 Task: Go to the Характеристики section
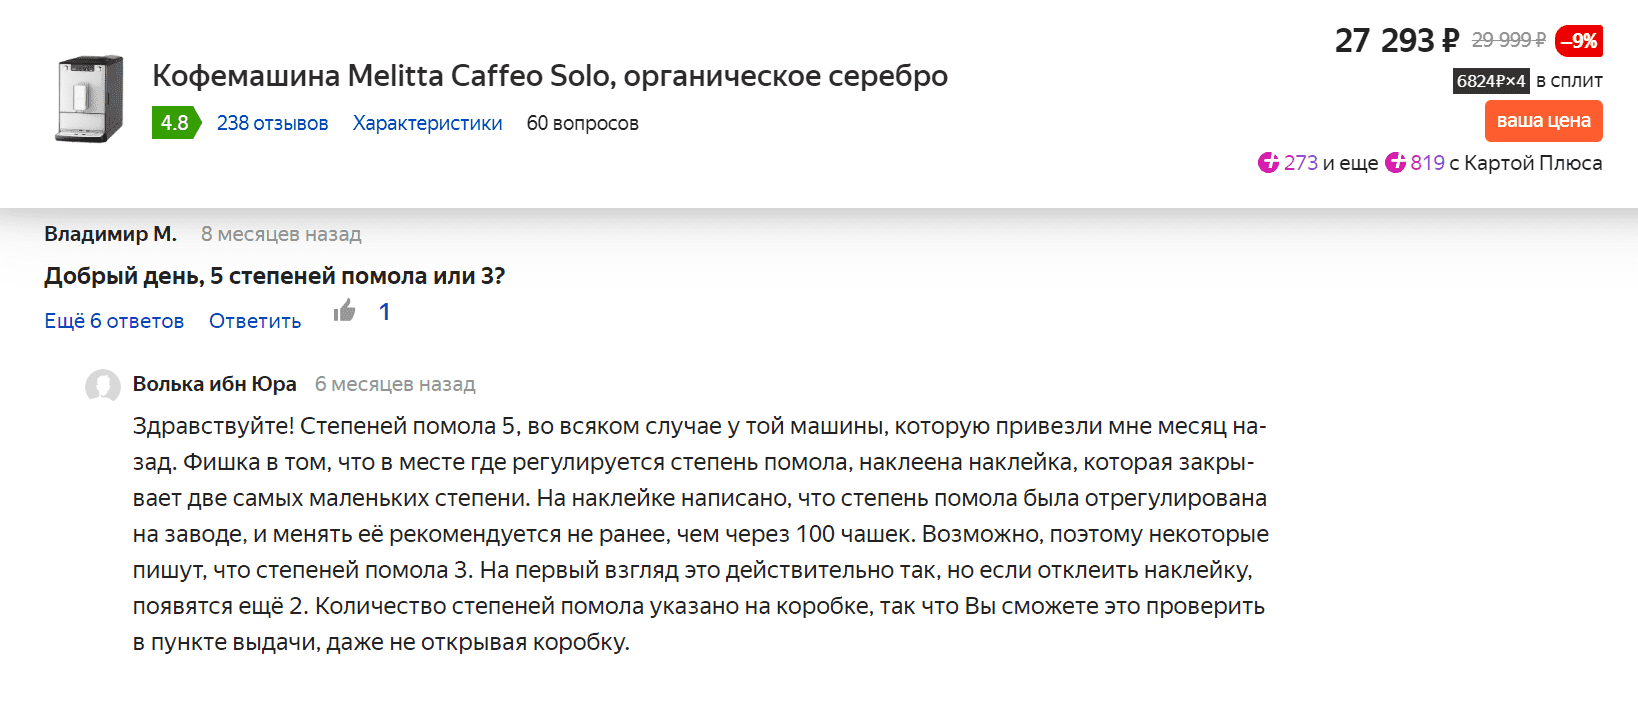pyautogui.click(x=427, y=123)
